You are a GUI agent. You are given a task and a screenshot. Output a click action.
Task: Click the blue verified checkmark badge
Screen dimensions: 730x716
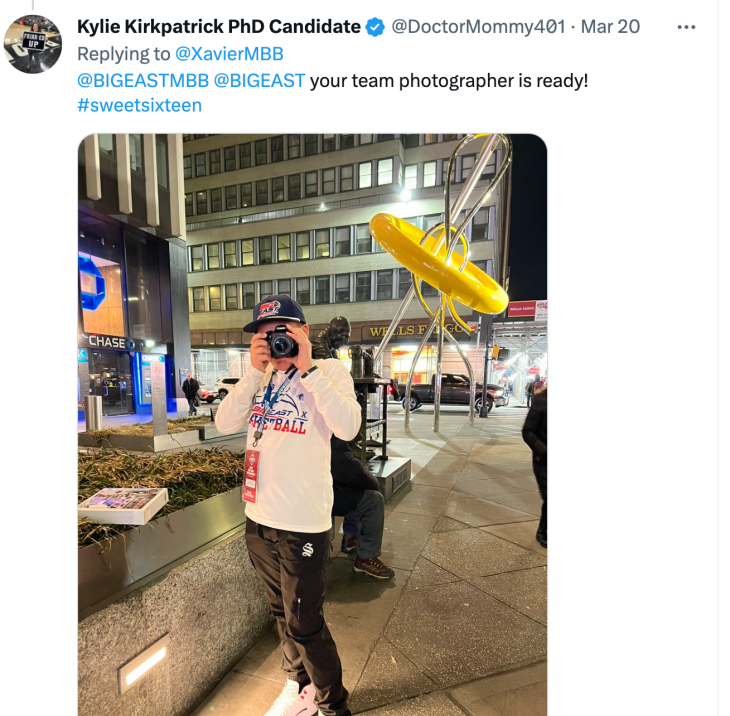[x=375, y=27]
